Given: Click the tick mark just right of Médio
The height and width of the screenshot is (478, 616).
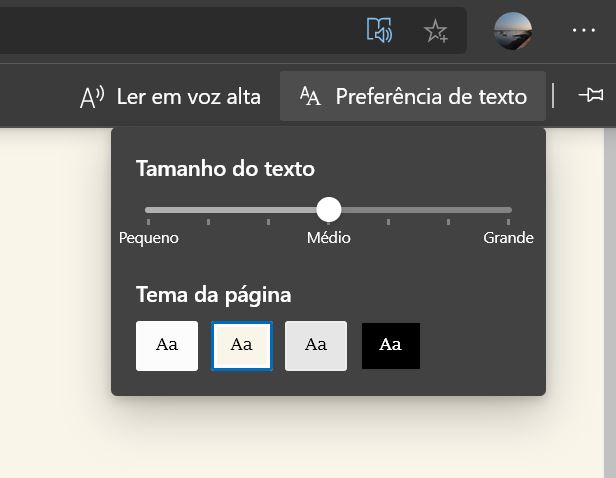Looking at the screenshot, I should (389, 222).
